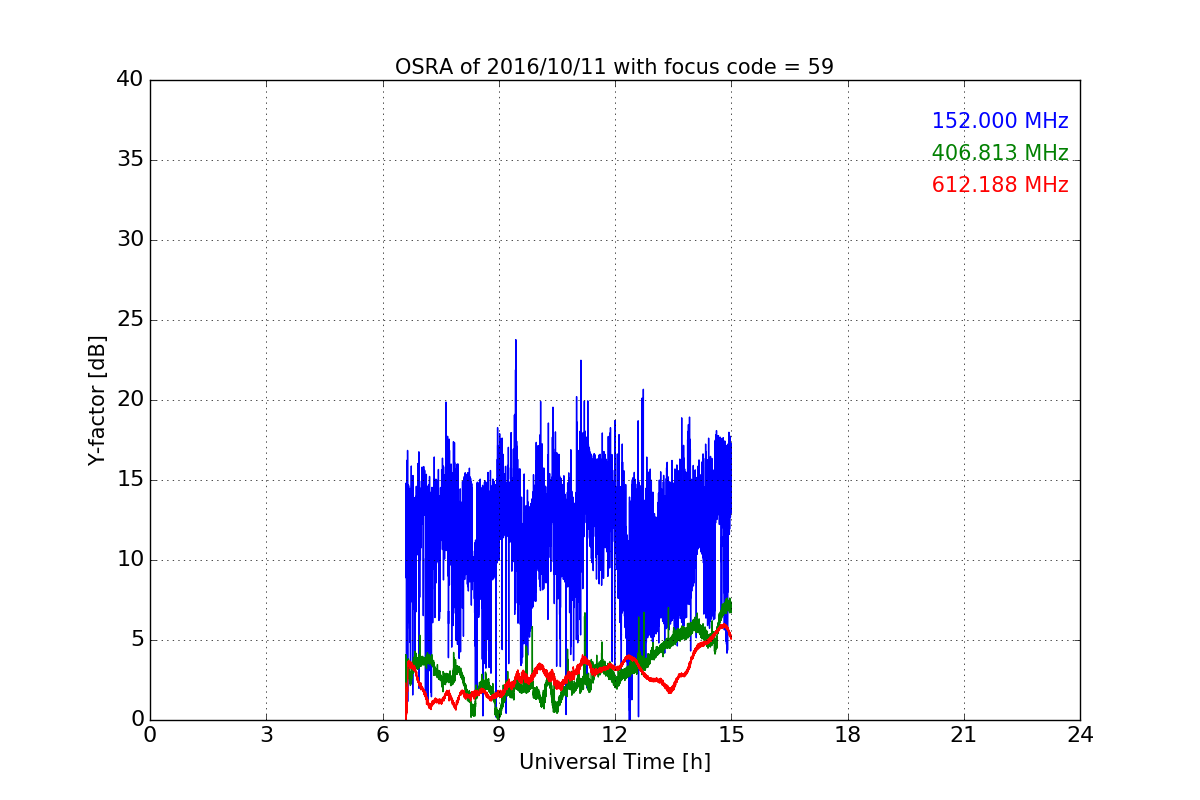The width and height of the screenshot is (1200, 800).
Task: Click y-axis tick label 30
Action: click(x=129, y=240)
